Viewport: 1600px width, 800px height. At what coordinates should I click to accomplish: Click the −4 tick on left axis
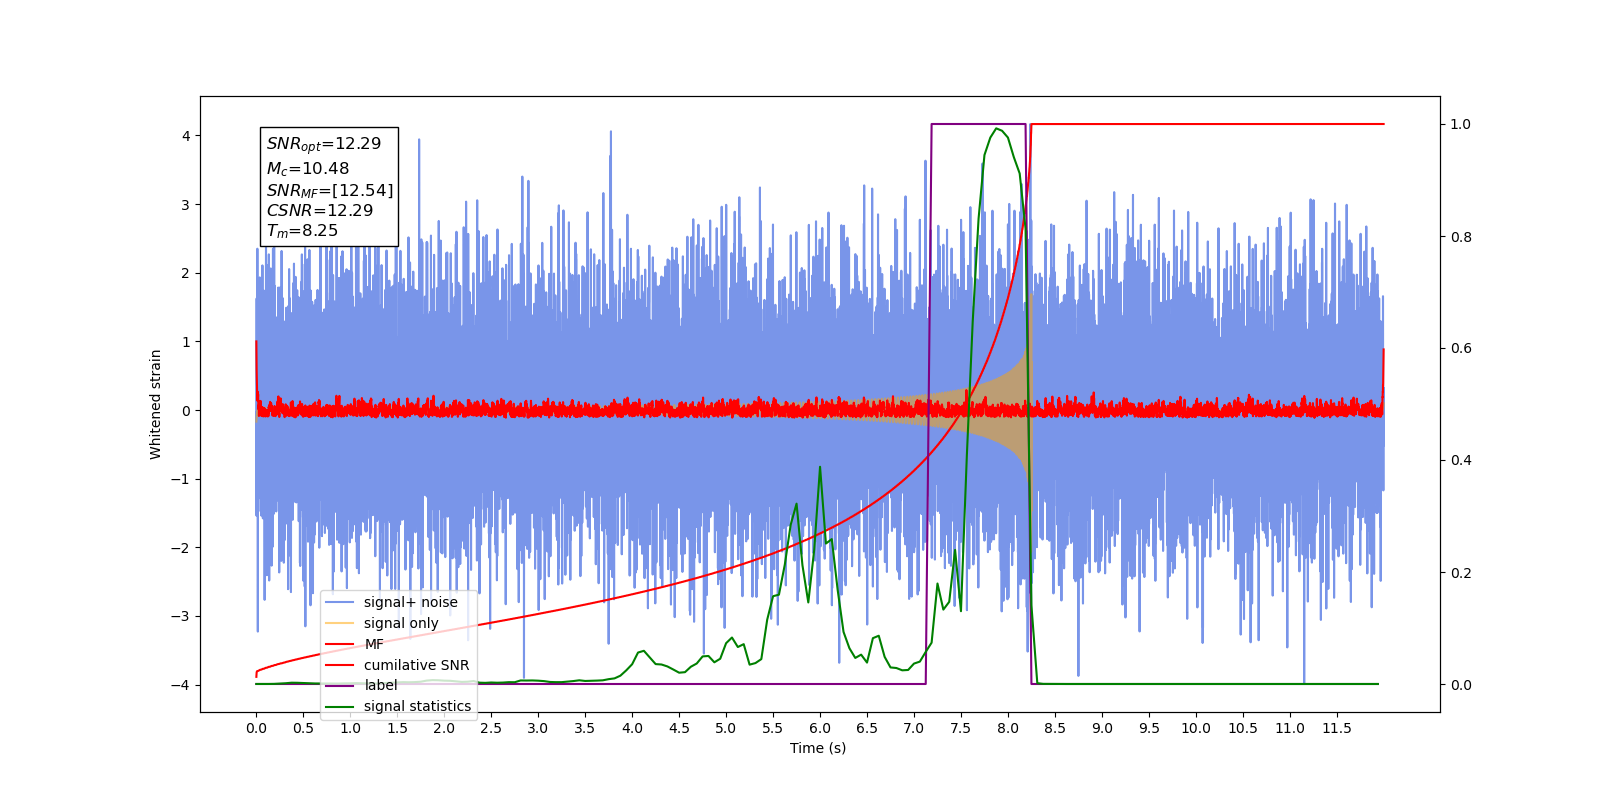[x=179, y=685]
